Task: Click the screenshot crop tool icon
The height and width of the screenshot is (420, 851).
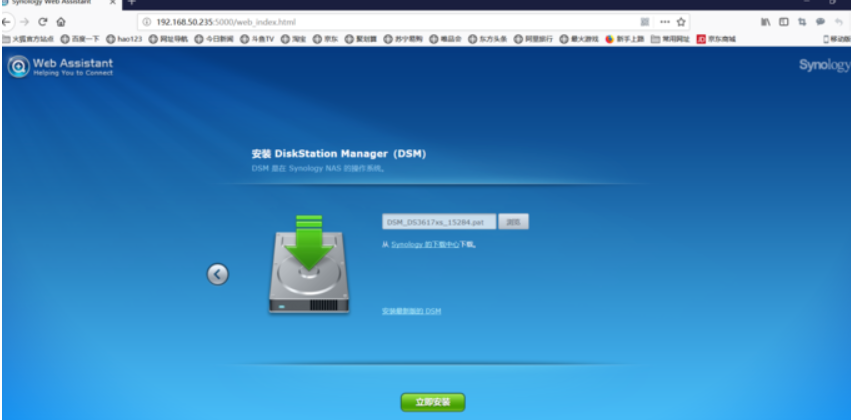Action: click(x=802, y=22)
